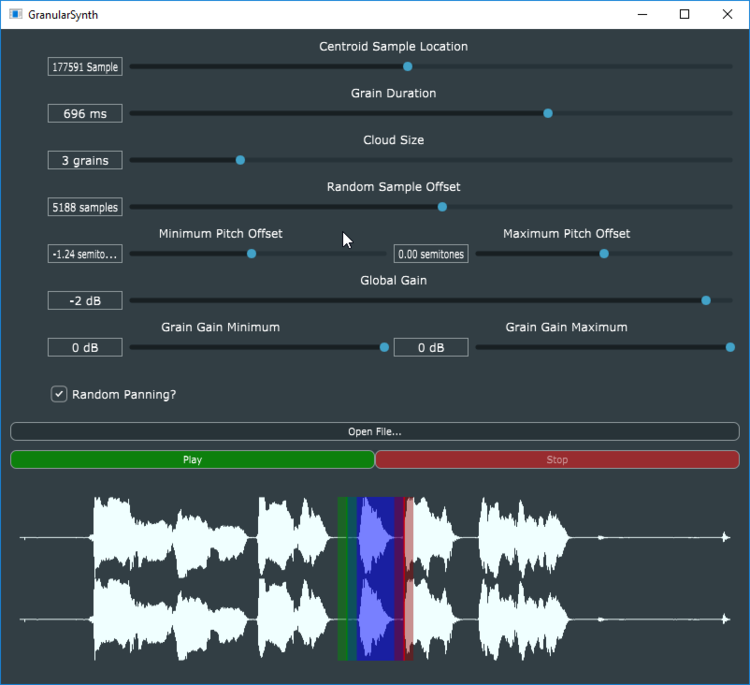This screenshot has height=685, width=750.
Task: Click the red Stop button
Action: coord(557,460)
